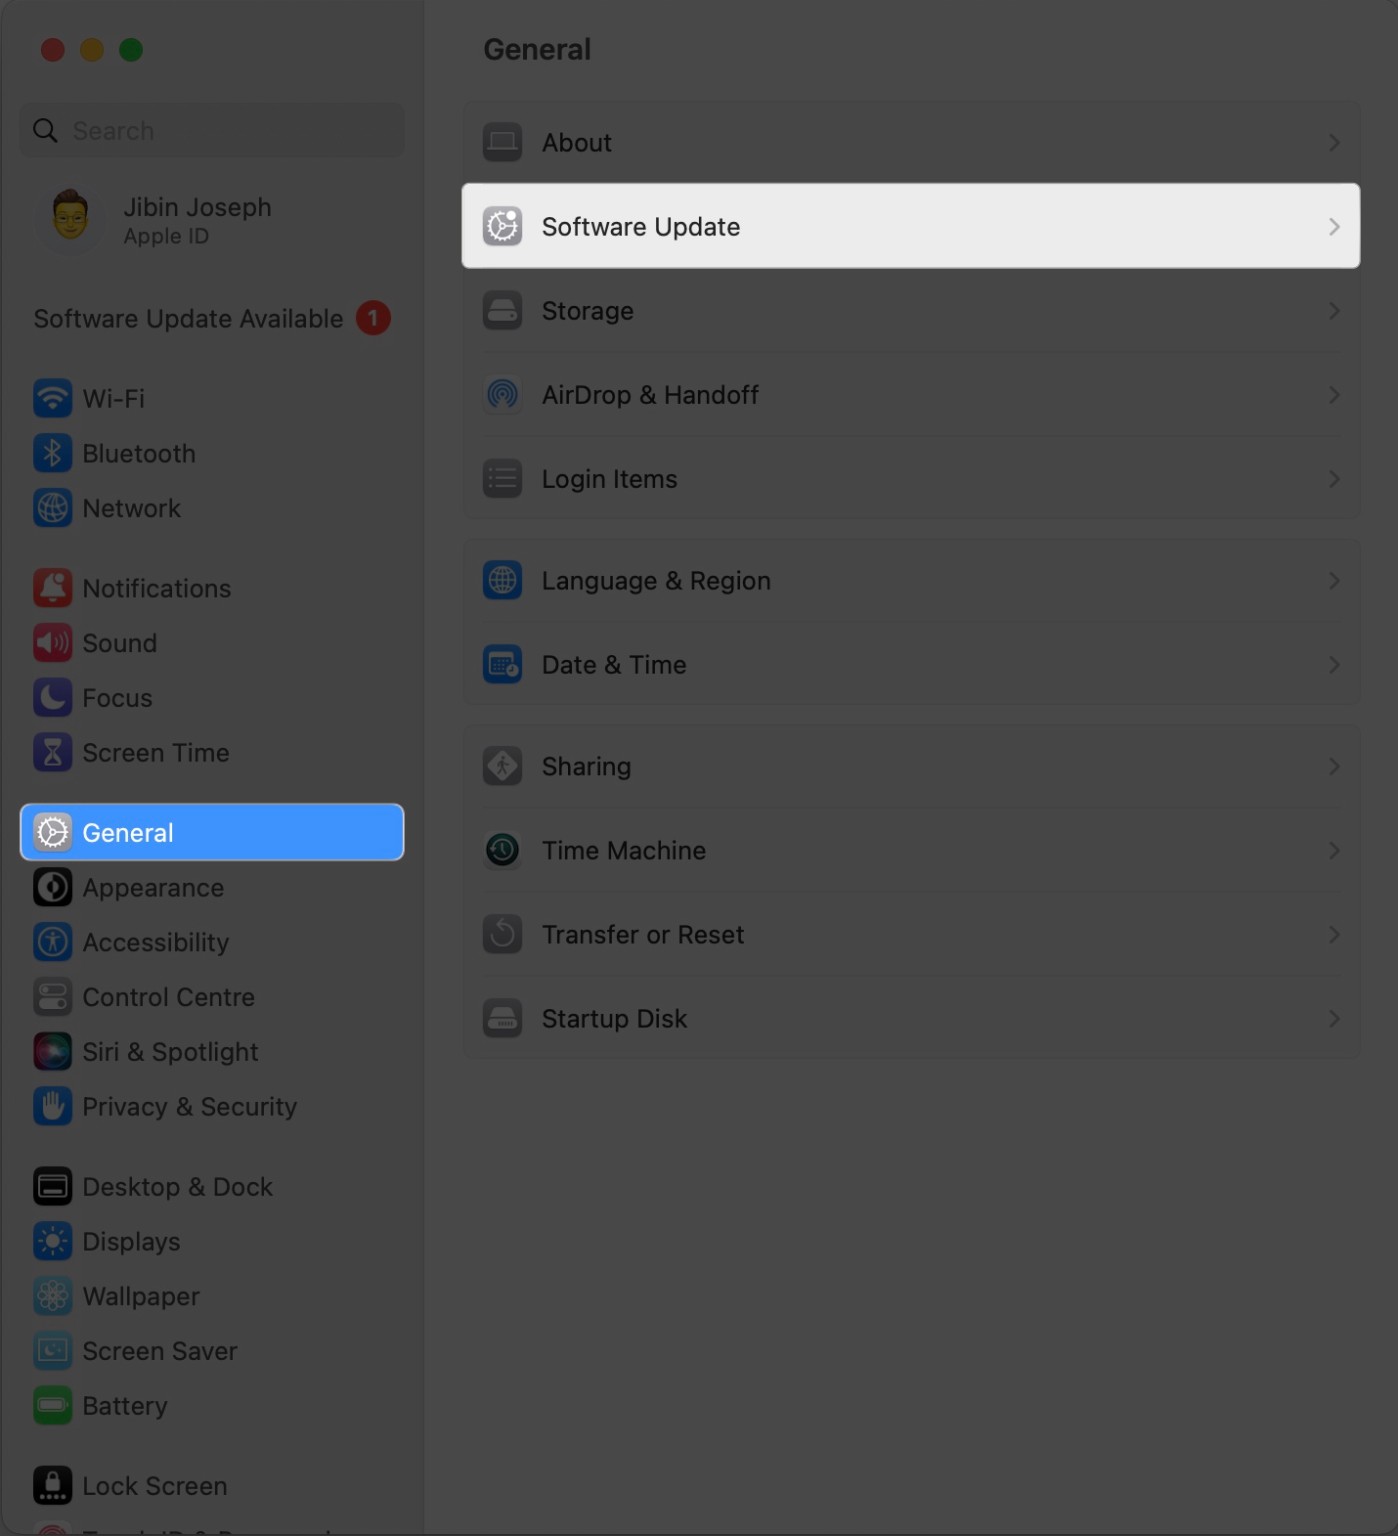Click the Screen Saver icon
This screenshot has height=1536, width=1398.
click(x=52, y=1351)
